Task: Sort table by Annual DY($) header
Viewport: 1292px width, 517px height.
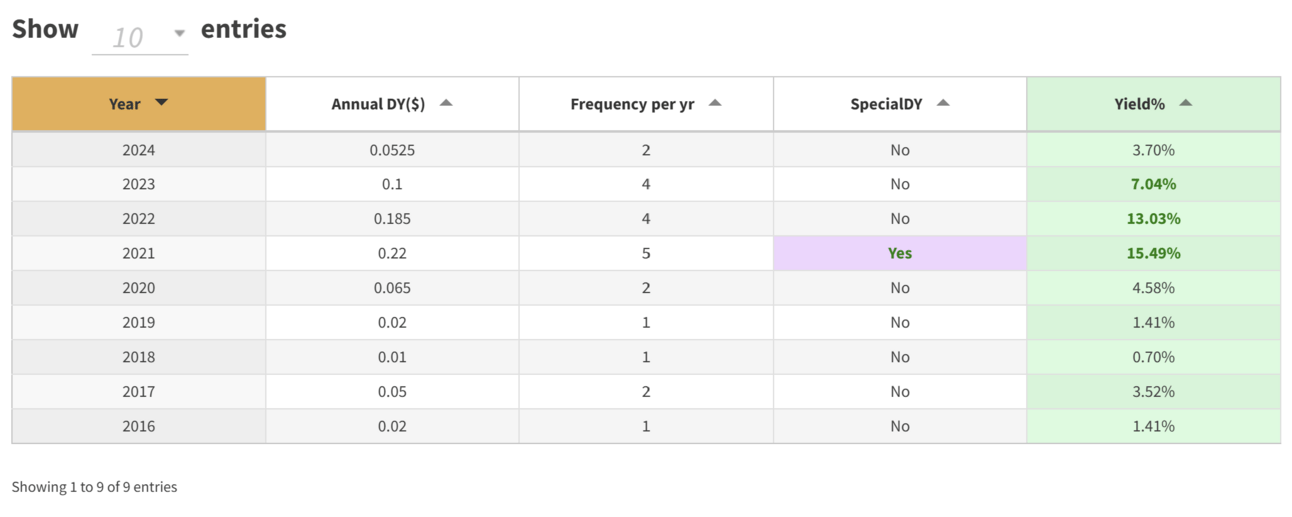Action: tap(378, 104)
